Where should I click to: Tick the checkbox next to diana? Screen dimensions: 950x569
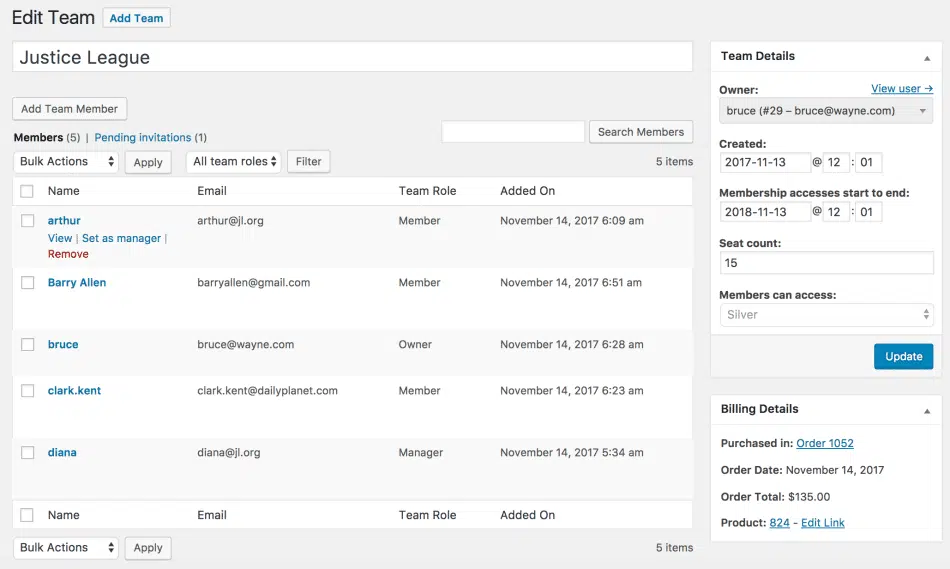pos(27,453)
